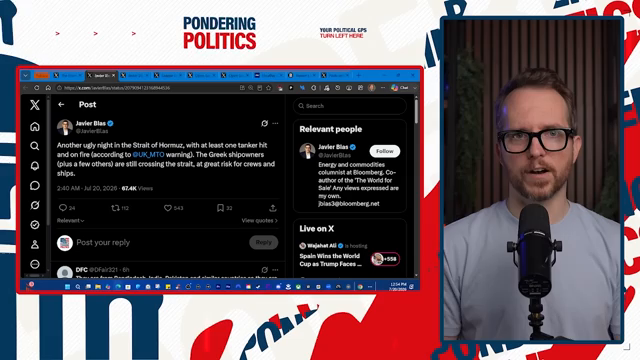Open the Verified checkmark sidebar icon
The width and height of the screenshot is (640, 360).
[35, 224]
